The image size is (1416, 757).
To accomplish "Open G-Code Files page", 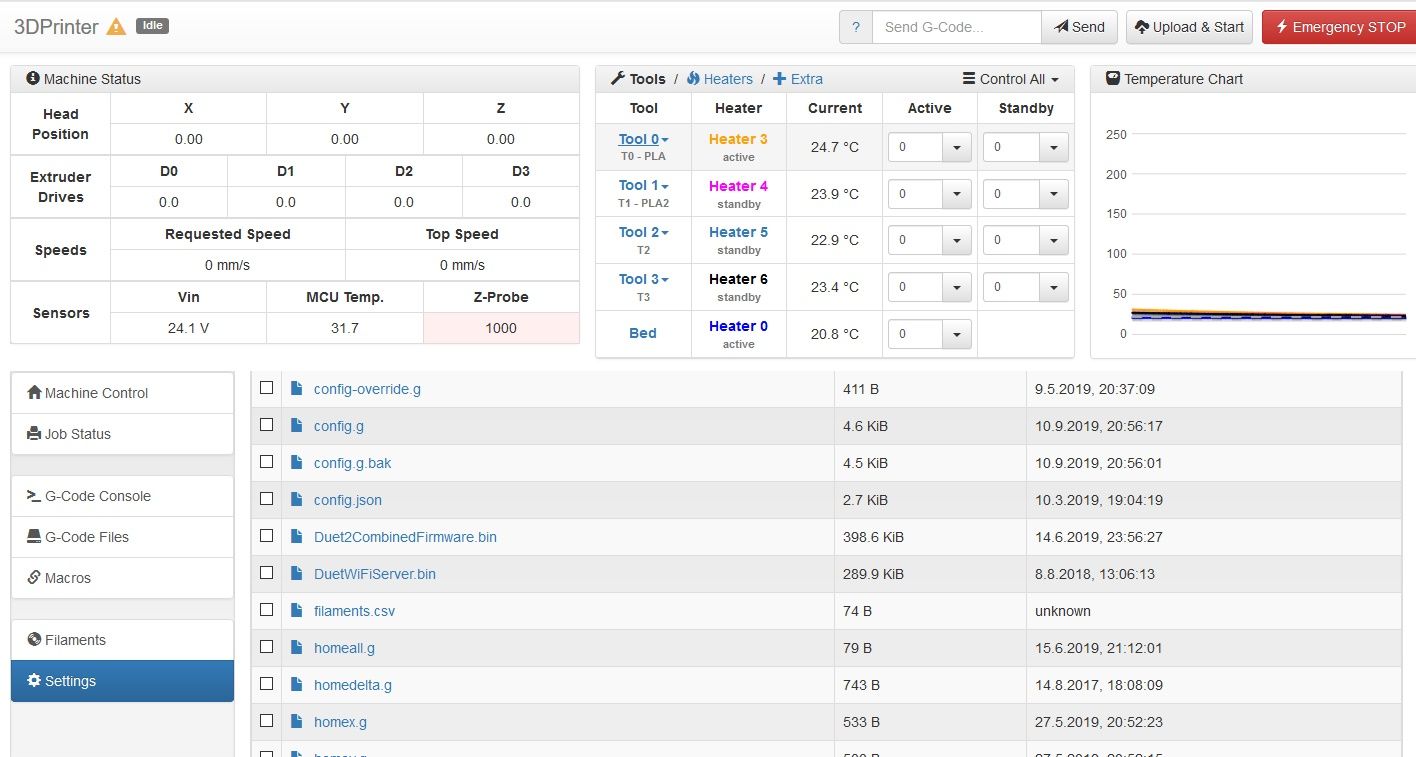I will 122,537.
